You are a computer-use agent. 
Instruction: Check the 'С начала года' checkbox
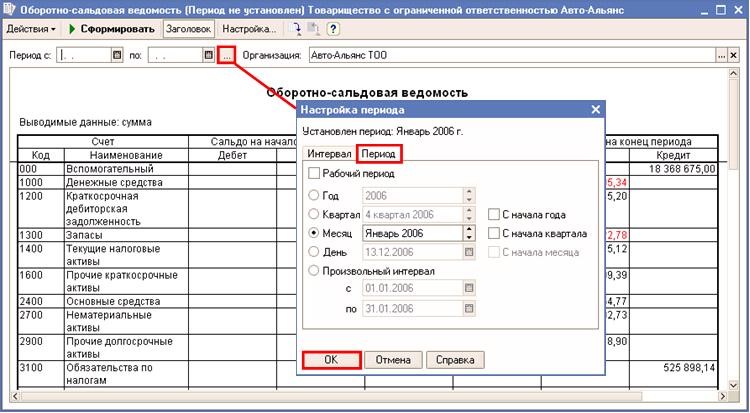[x=494, y=214]
